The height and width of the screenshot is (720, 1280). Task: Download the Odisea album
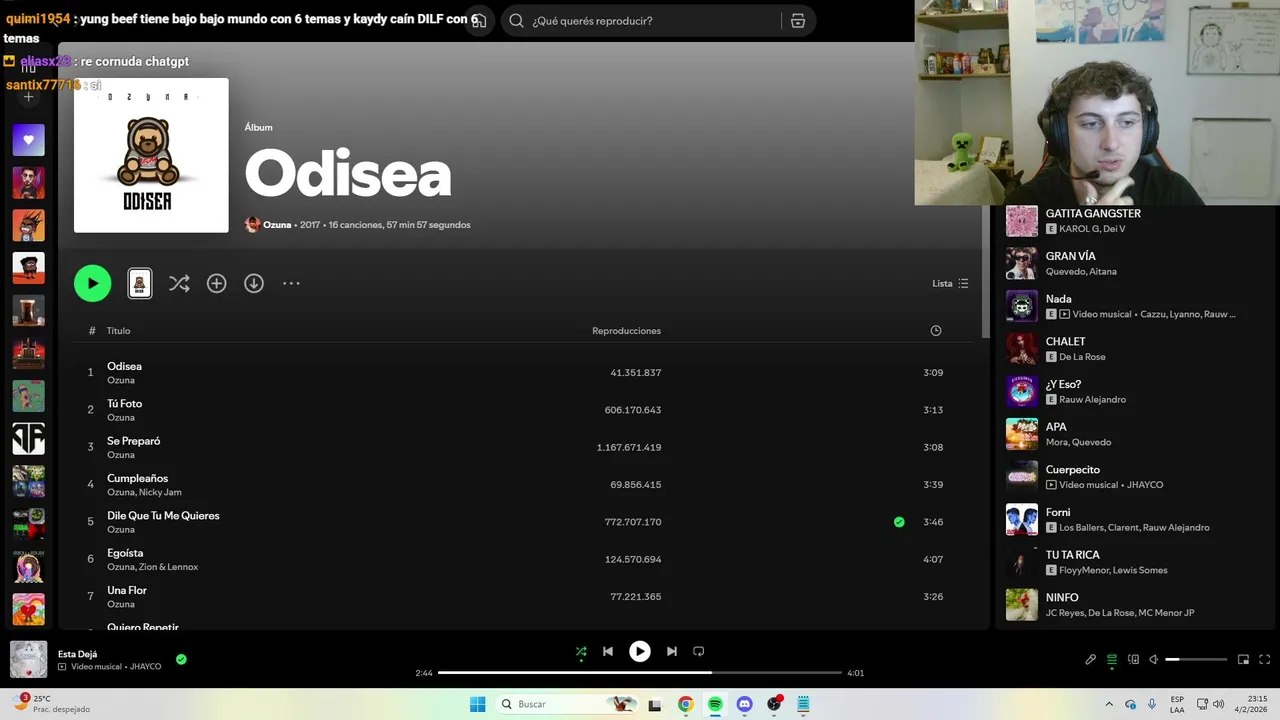click(254, 284)
